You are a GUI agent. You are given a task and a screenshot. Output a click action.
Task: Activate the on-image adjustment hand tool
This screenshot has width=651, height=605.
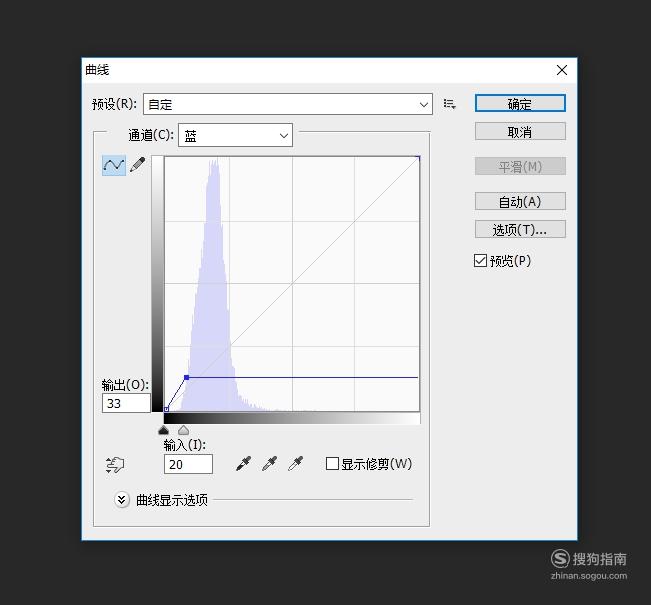coord(115,465)
